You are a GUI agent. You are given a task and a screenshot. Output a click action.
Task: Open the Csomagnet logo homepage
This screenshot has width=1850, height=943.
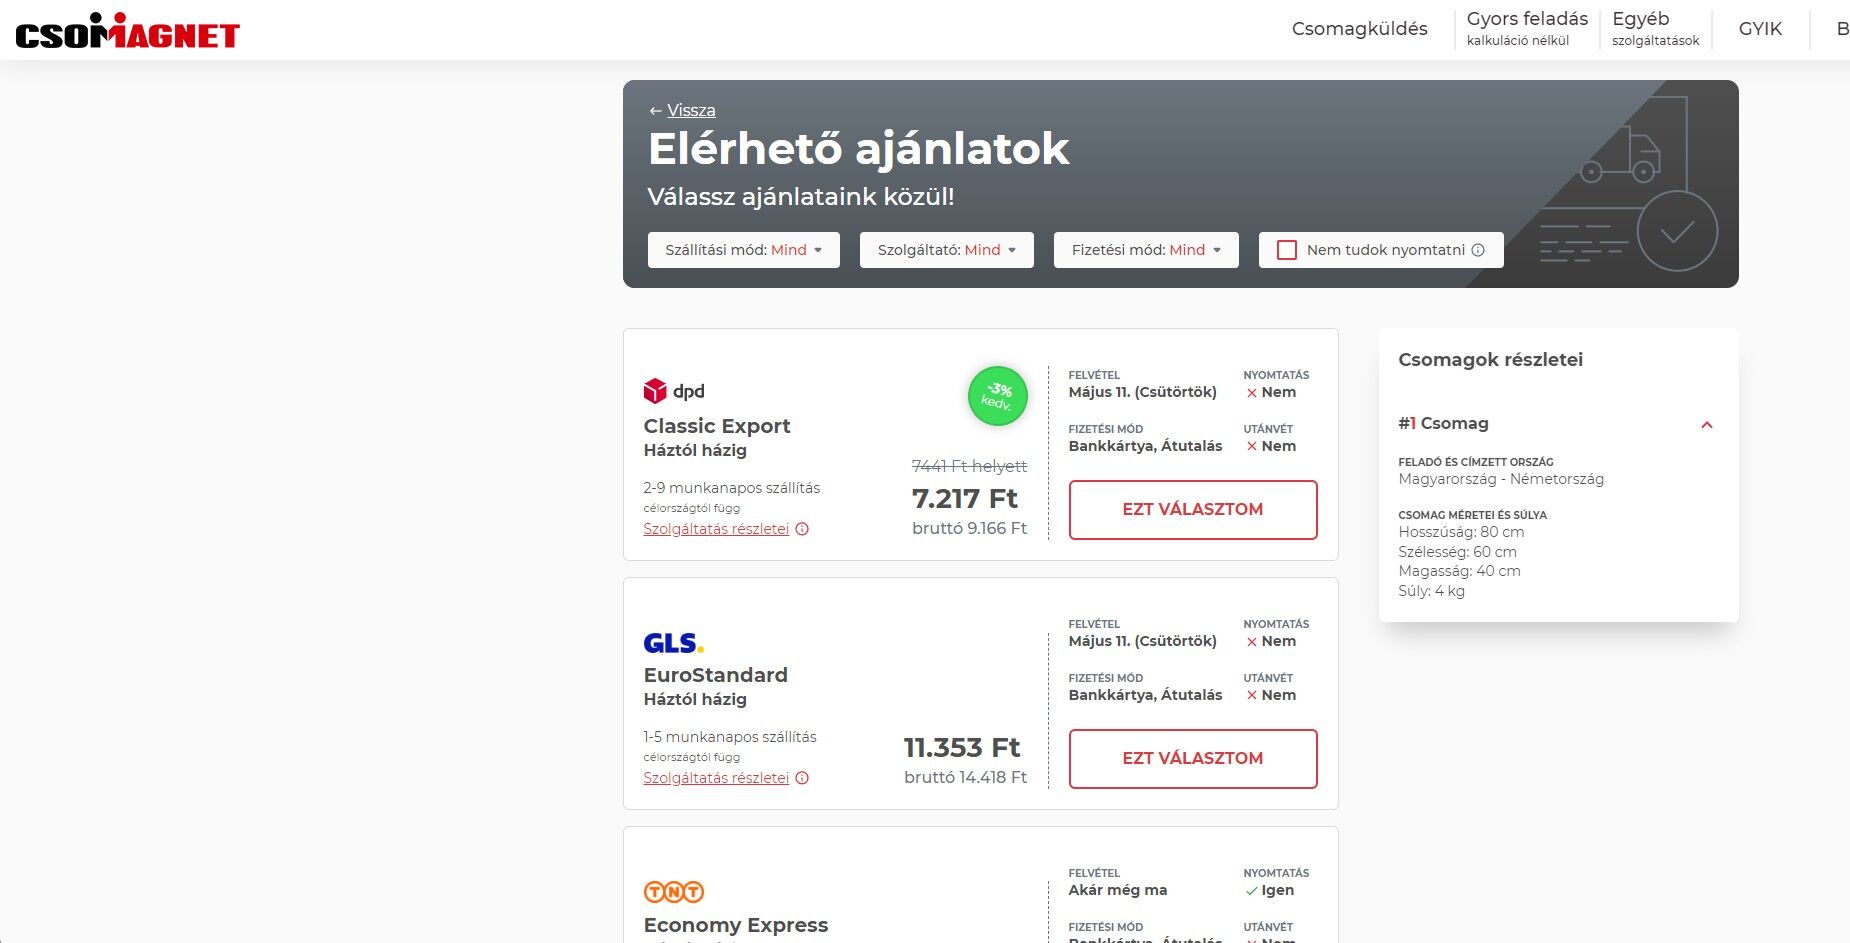[x=127, y=31]
